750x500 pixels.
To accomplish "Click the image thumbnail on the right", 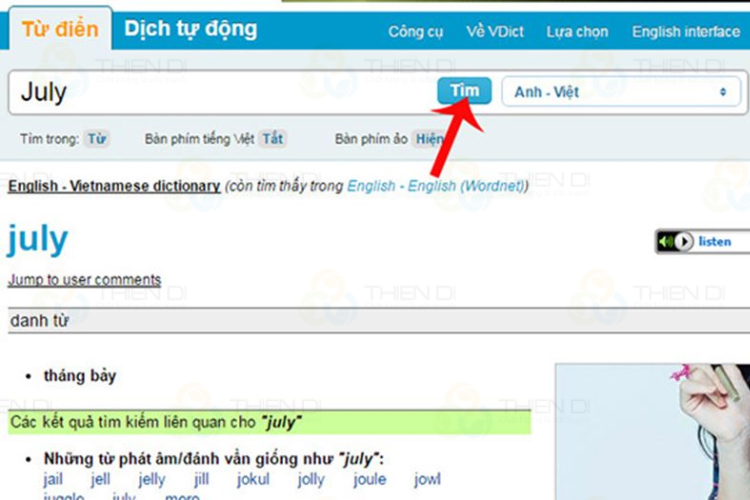I will [652, 430].
